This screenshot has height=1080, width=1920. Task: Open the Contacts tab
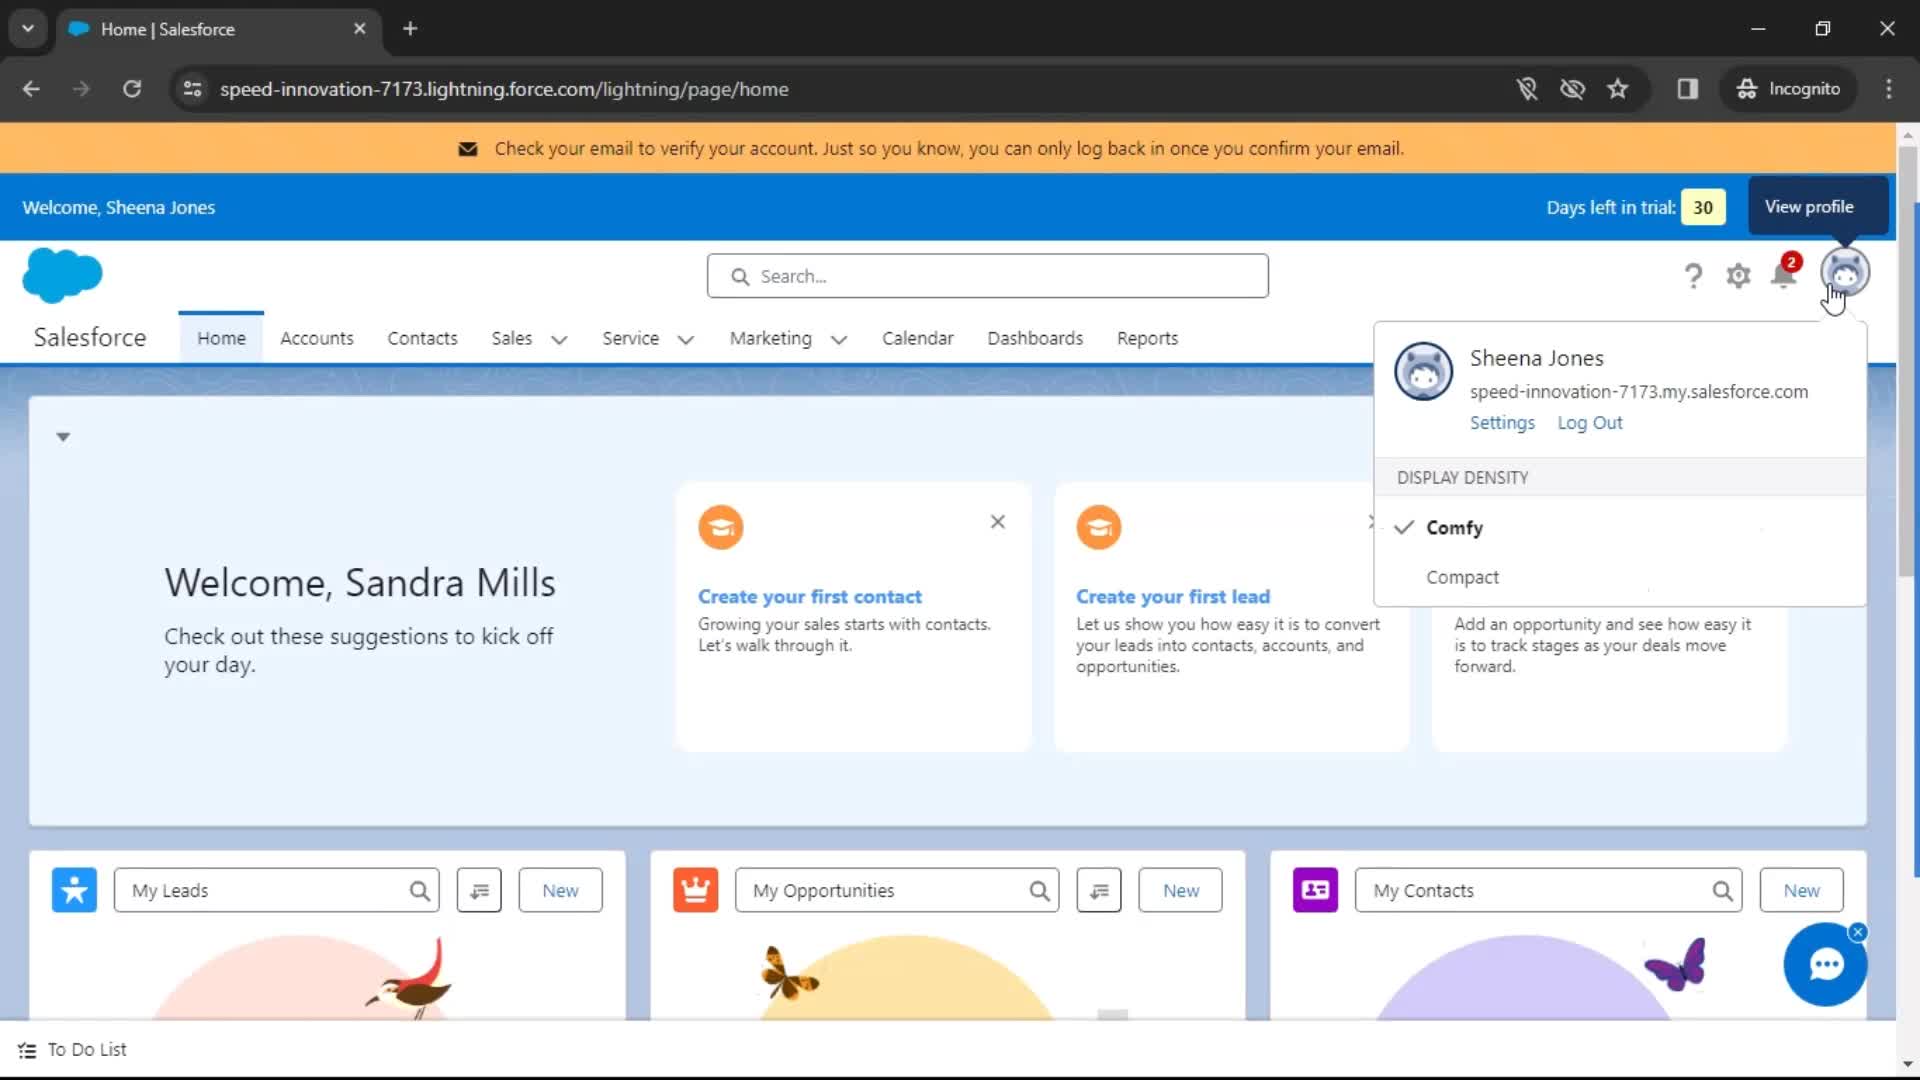(422, 338)
